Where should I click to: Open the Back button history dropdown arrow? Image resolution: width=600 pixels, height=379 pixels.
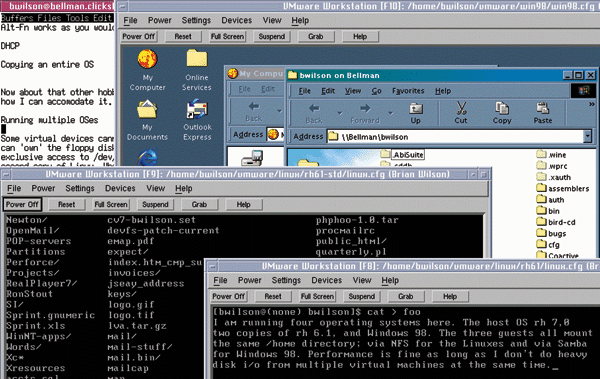point(339,113)
